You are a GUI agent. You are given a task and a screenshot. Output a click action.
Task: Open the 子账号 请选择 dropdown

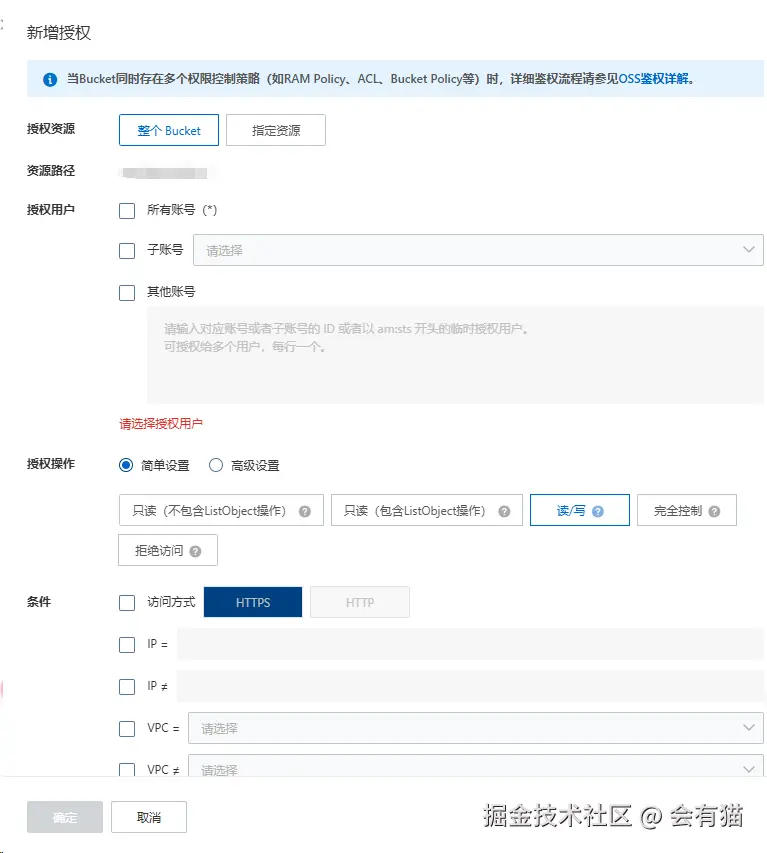pos(478,250)
